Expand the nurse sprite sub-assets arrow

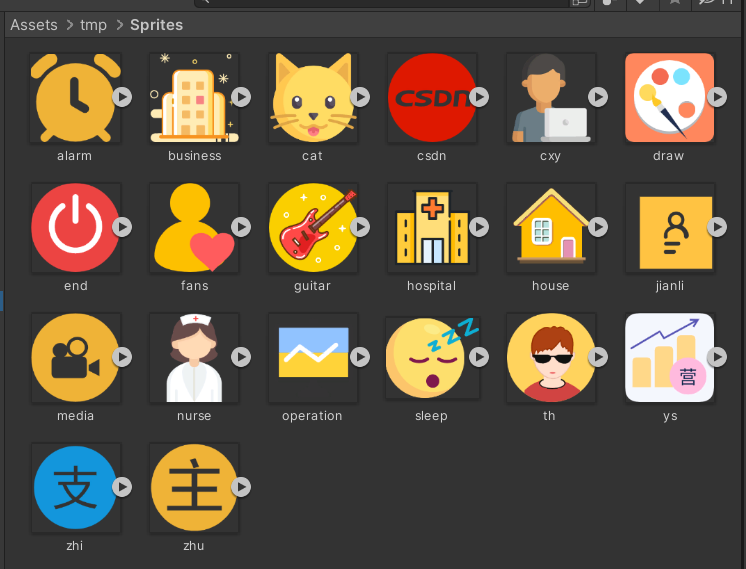(241, 357)
